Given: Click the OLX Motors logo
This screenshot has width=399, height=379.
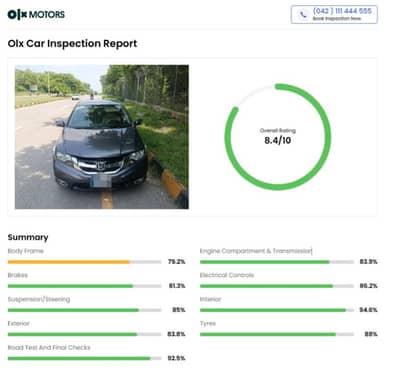Looking at the screenshot, I should pos(36,14).
